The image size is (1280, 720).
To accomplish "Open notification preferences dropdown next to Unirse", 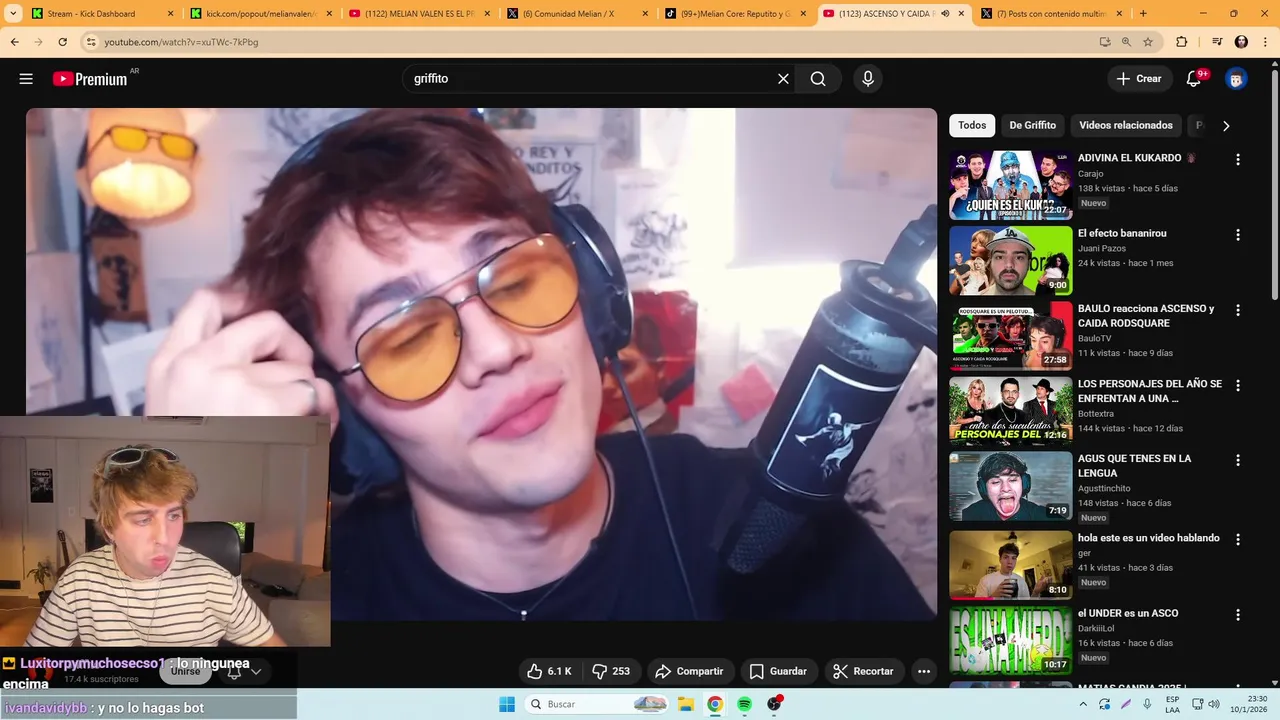I will click(244, 672).
